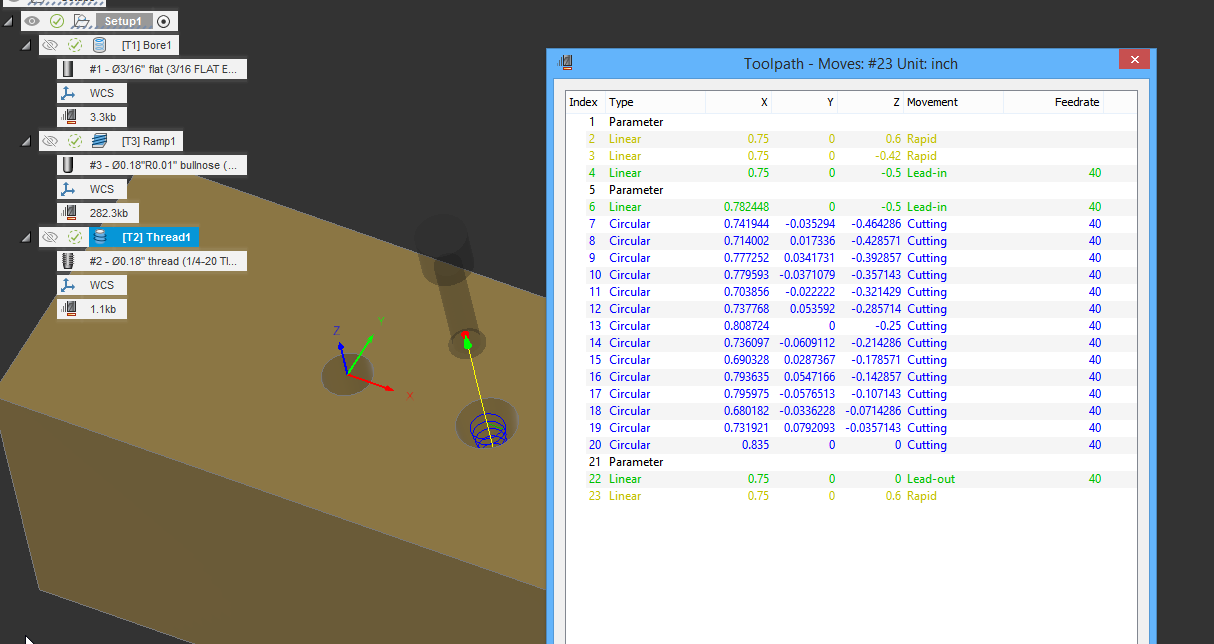1214x644 pixels.
Task: Click the Setup1 origin target icon
Action: (163, 20)
